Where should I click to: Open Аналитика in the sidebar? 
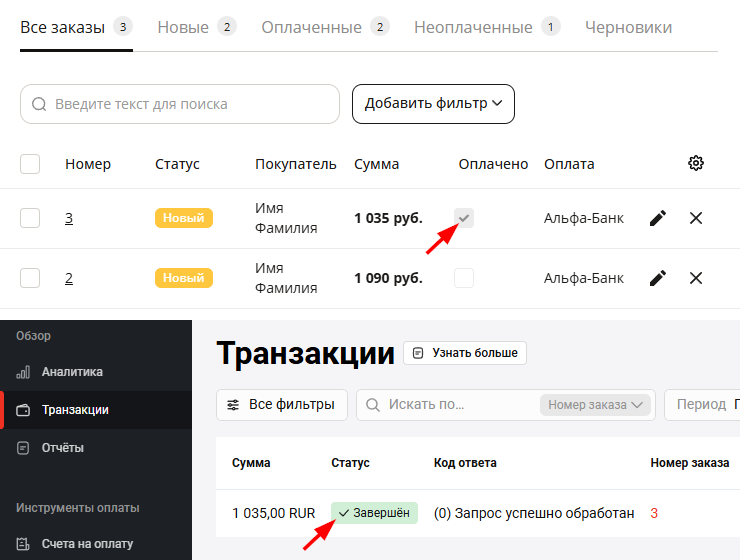tap(96, 372)
